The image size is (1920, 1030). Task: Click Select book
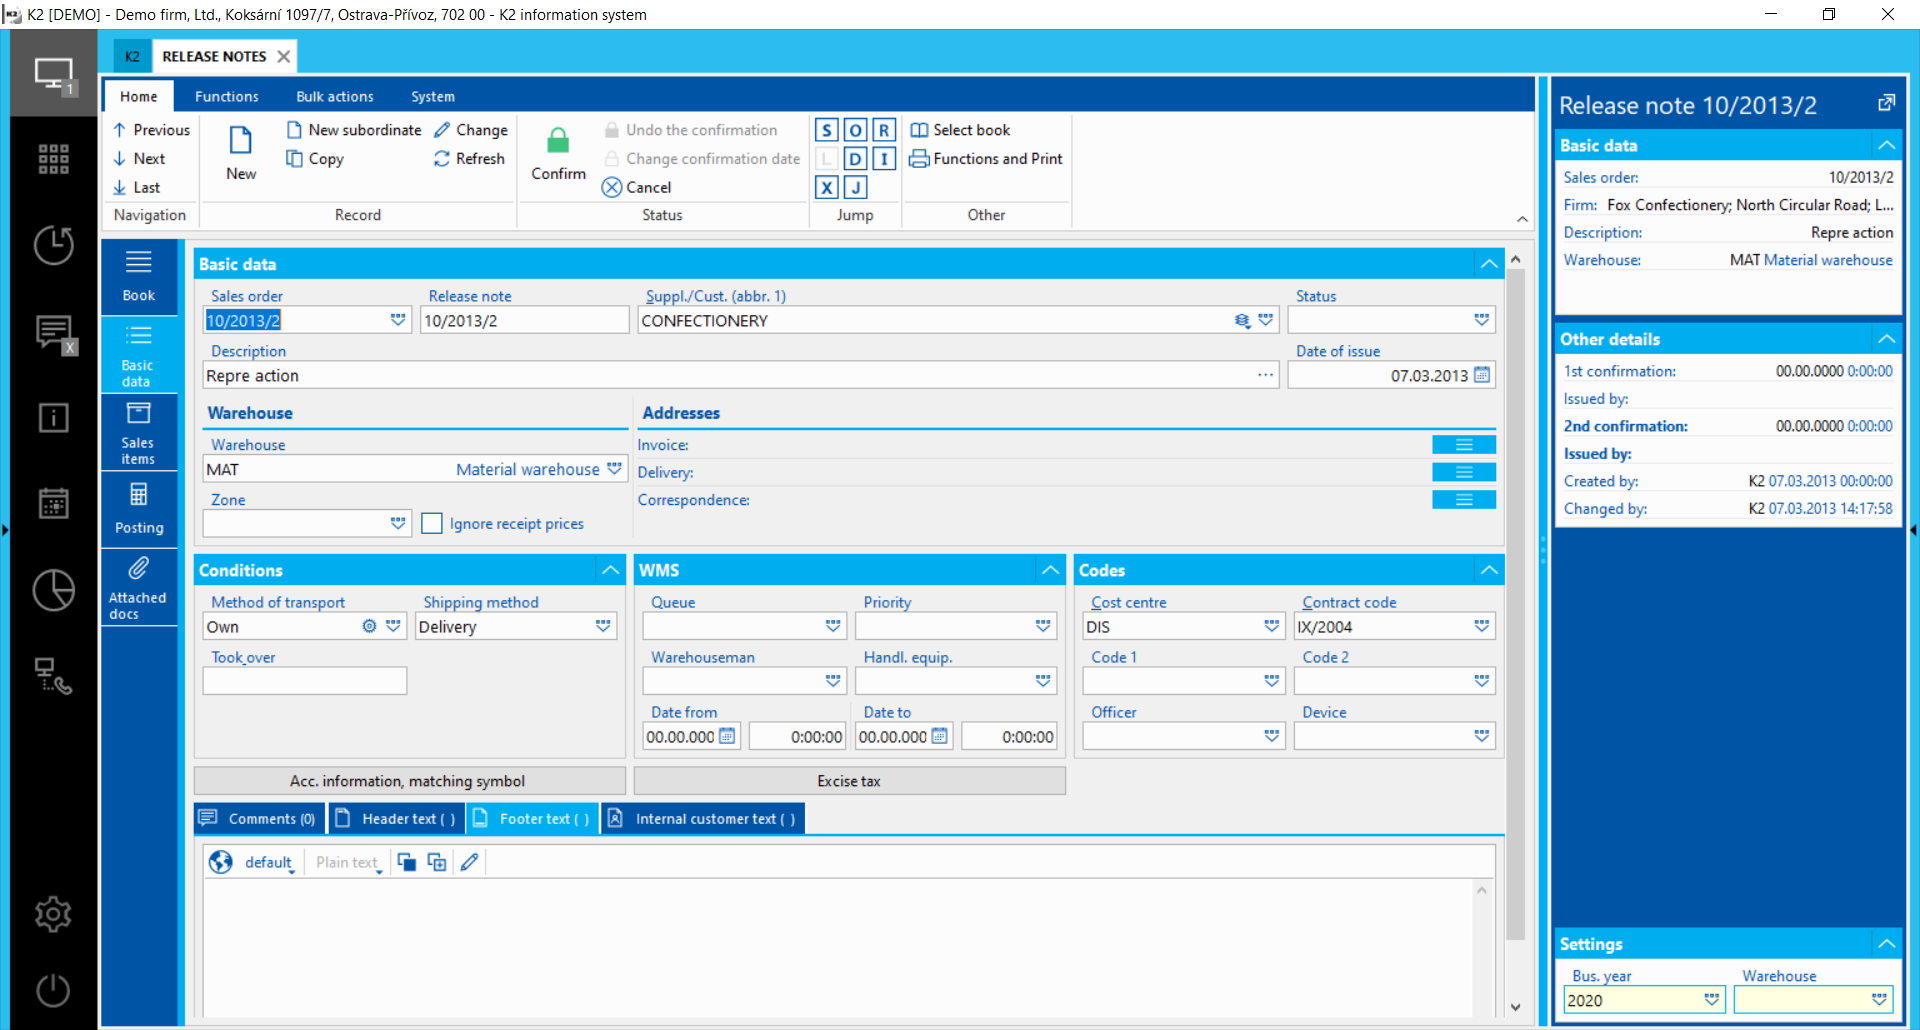click(x=960, y=130)
